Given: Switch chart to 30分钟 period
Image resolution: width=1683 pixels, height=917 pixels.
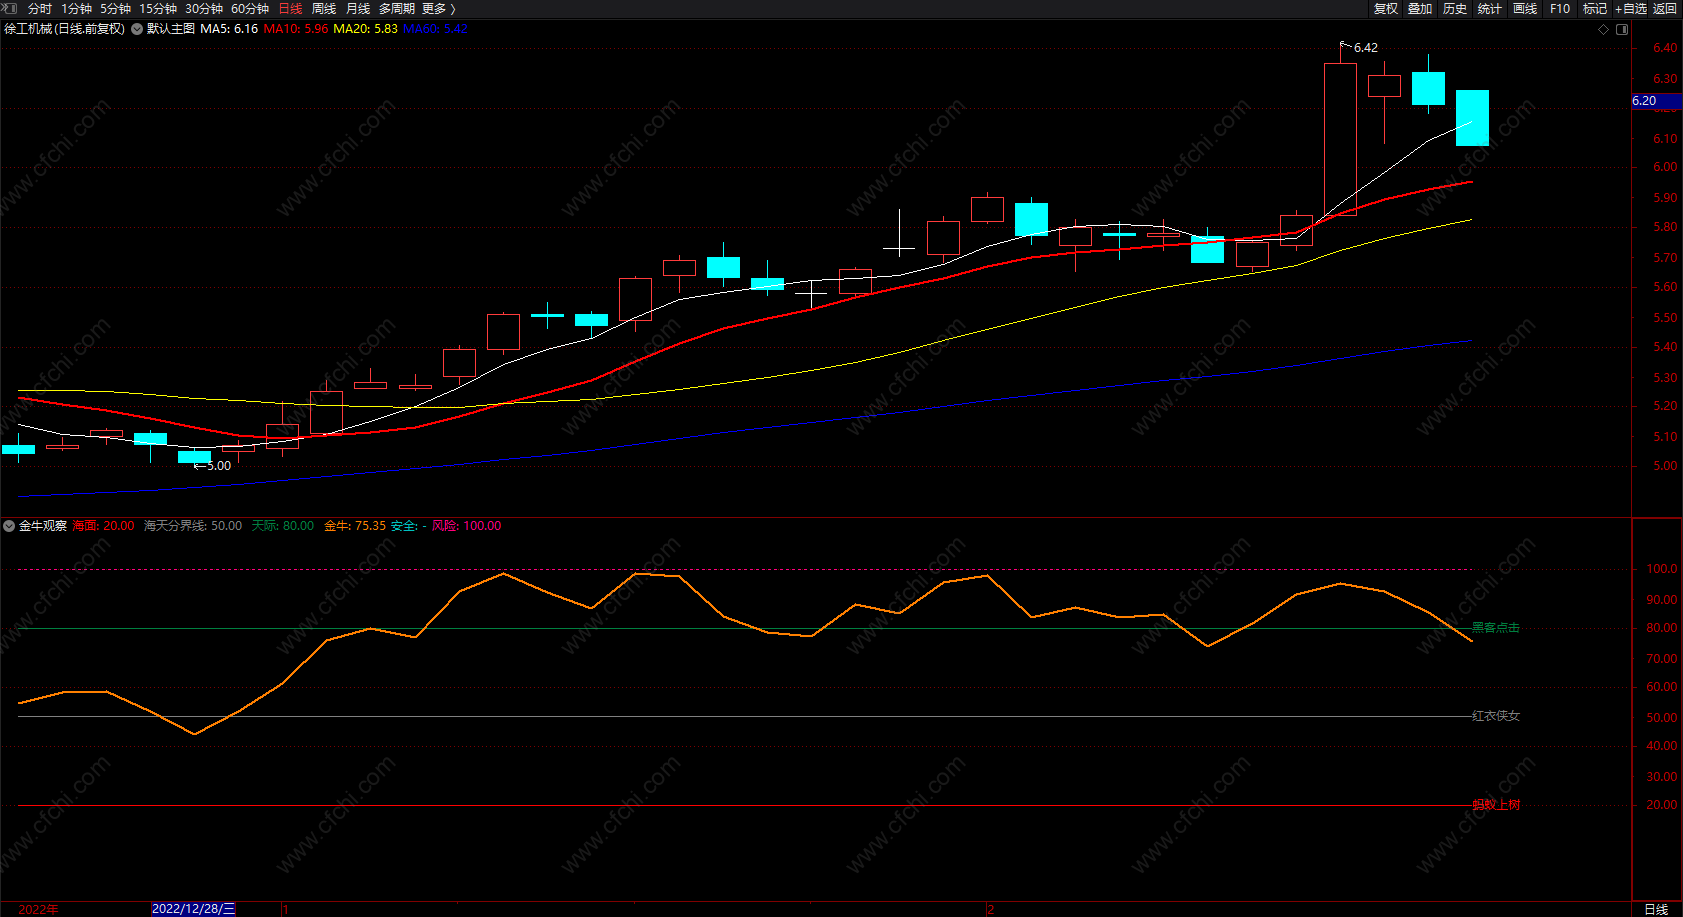Looking at the screenshot, I should click(x=204, y=9).
